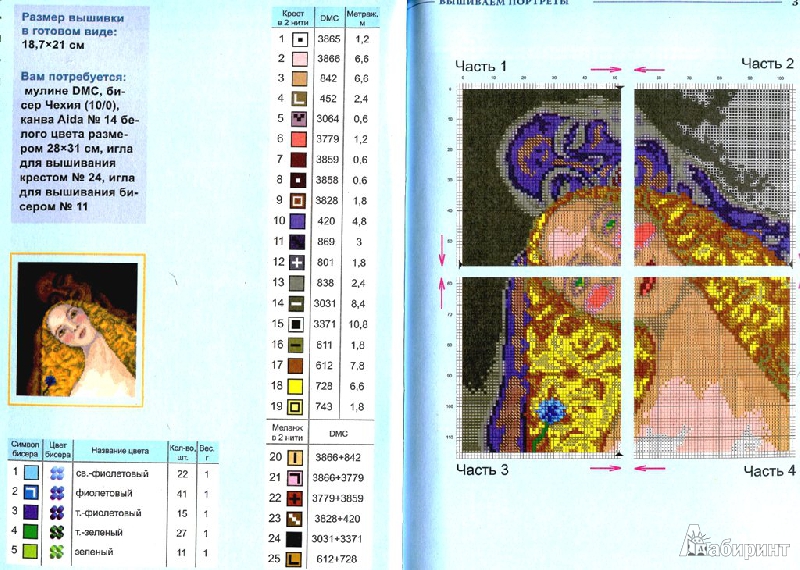The image size is (800, 570).
Task: Click the plus-symbol swatch for DMC 801
Action: [297, 263]
